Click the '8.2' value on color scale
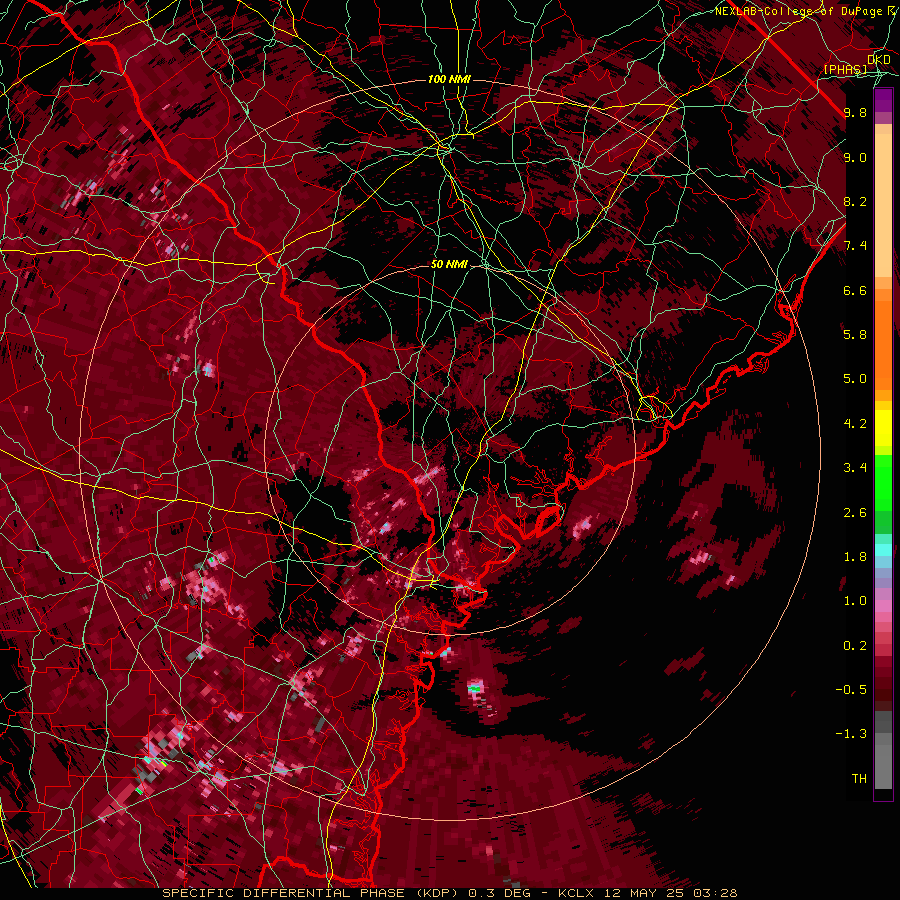Image resolution: width=900 pixels, height=900 pixels. tap(855, 201)
